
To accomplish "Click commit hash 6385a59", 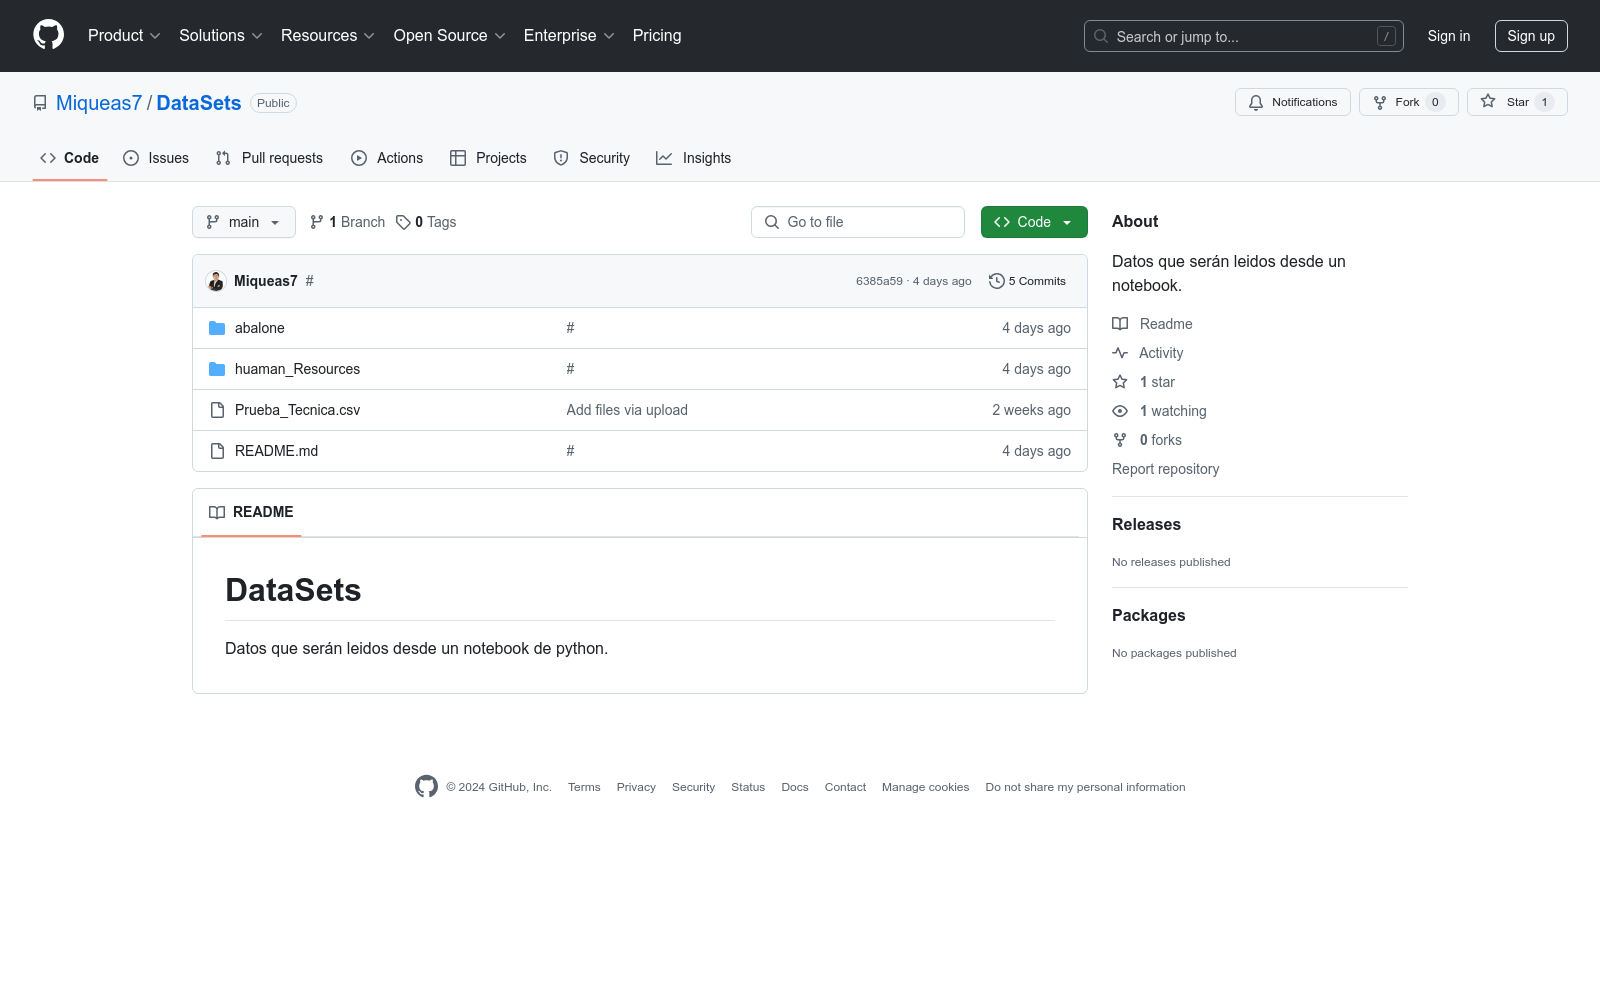I will point(879,281).
